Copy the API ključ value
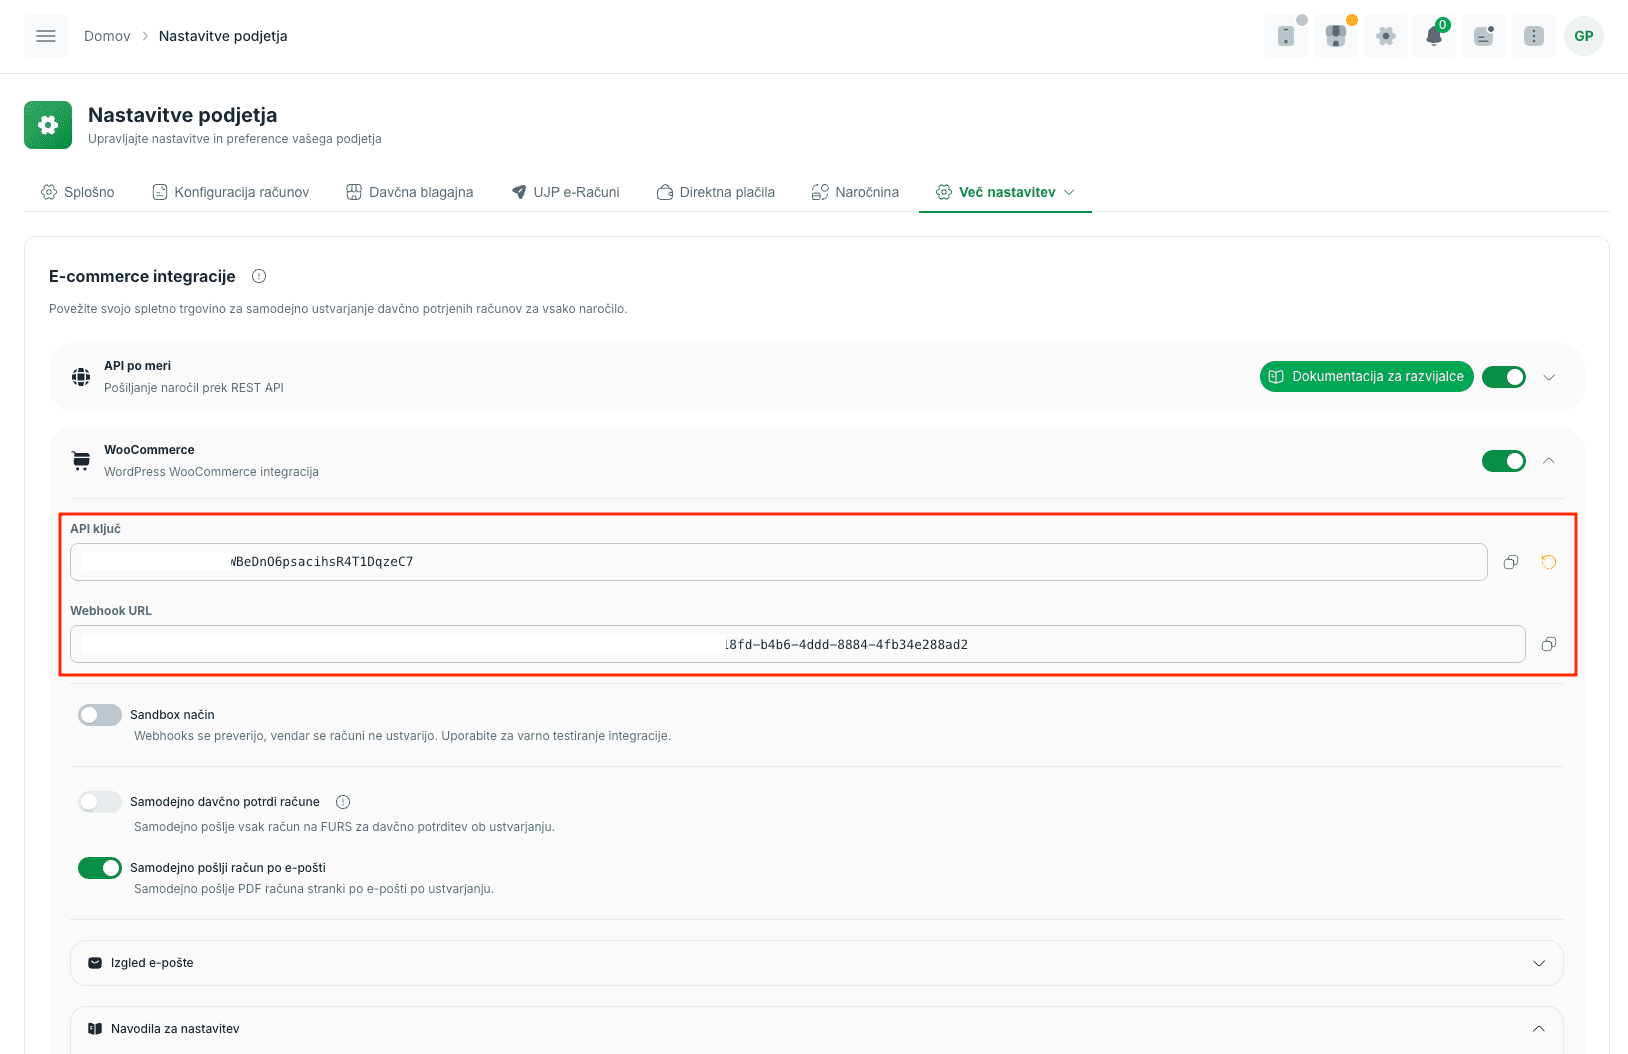The height and width of the screenshot is (1054, 1628). pos(1511,562)
